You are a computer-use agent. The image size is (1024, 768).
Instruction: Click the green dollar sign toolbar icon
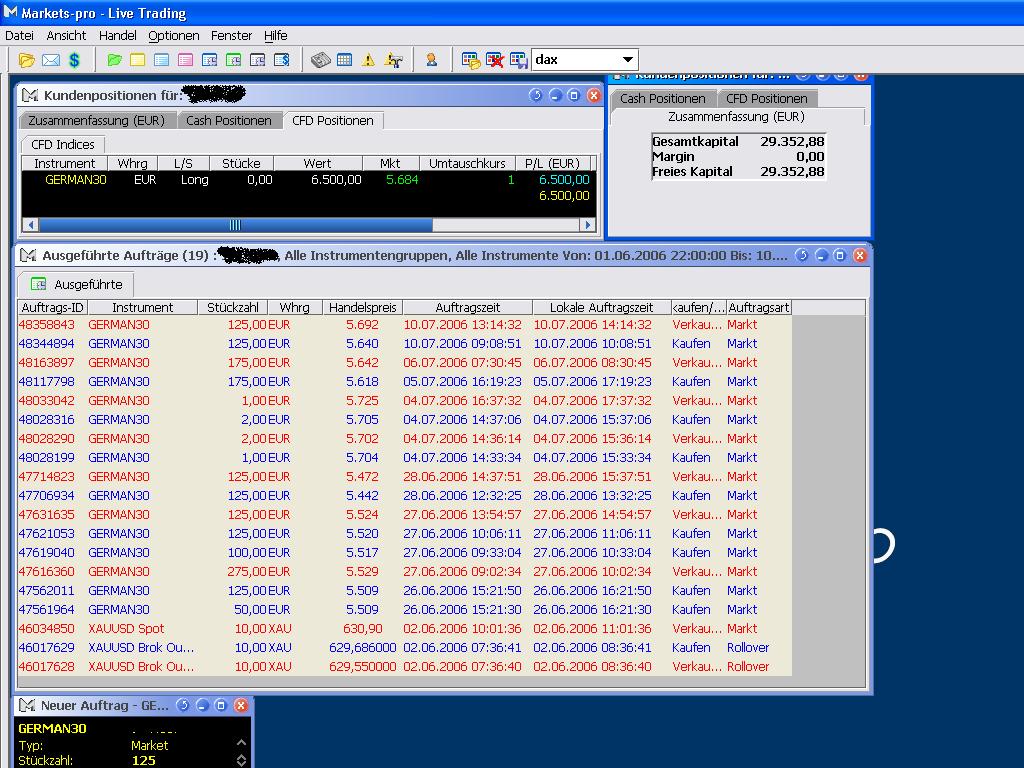click(74, 60)
